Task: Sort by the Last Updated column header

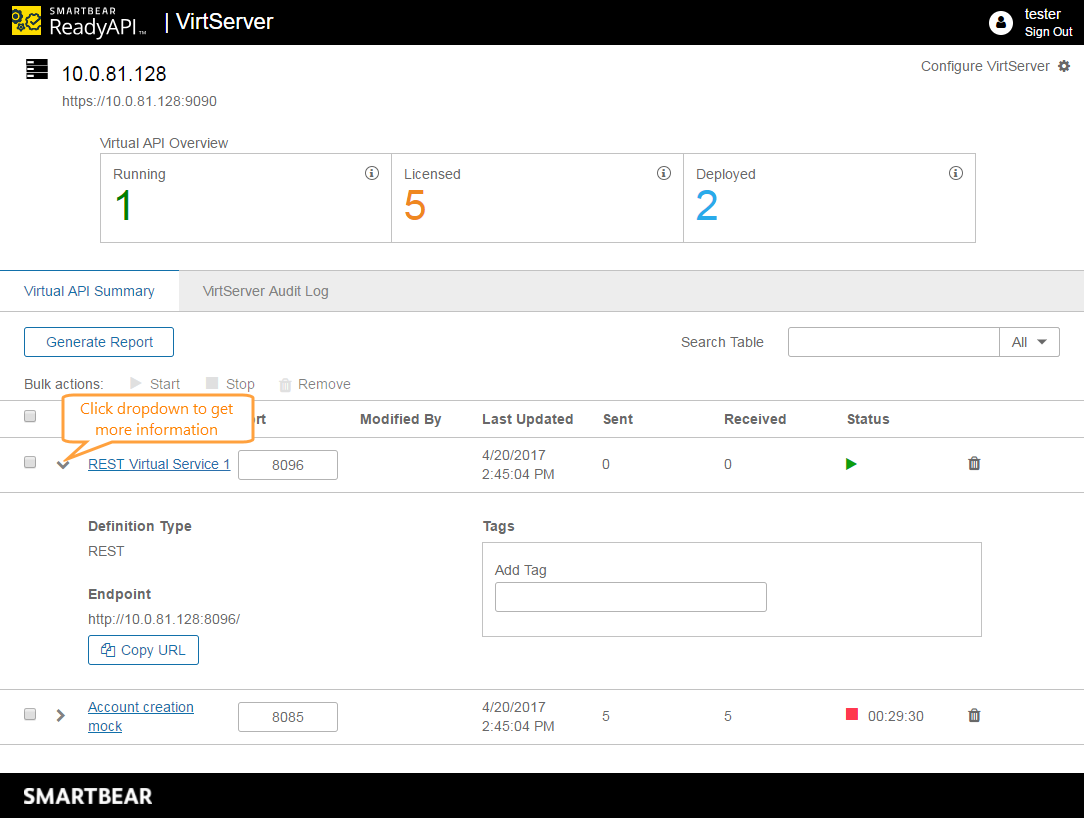Action: 527,419
